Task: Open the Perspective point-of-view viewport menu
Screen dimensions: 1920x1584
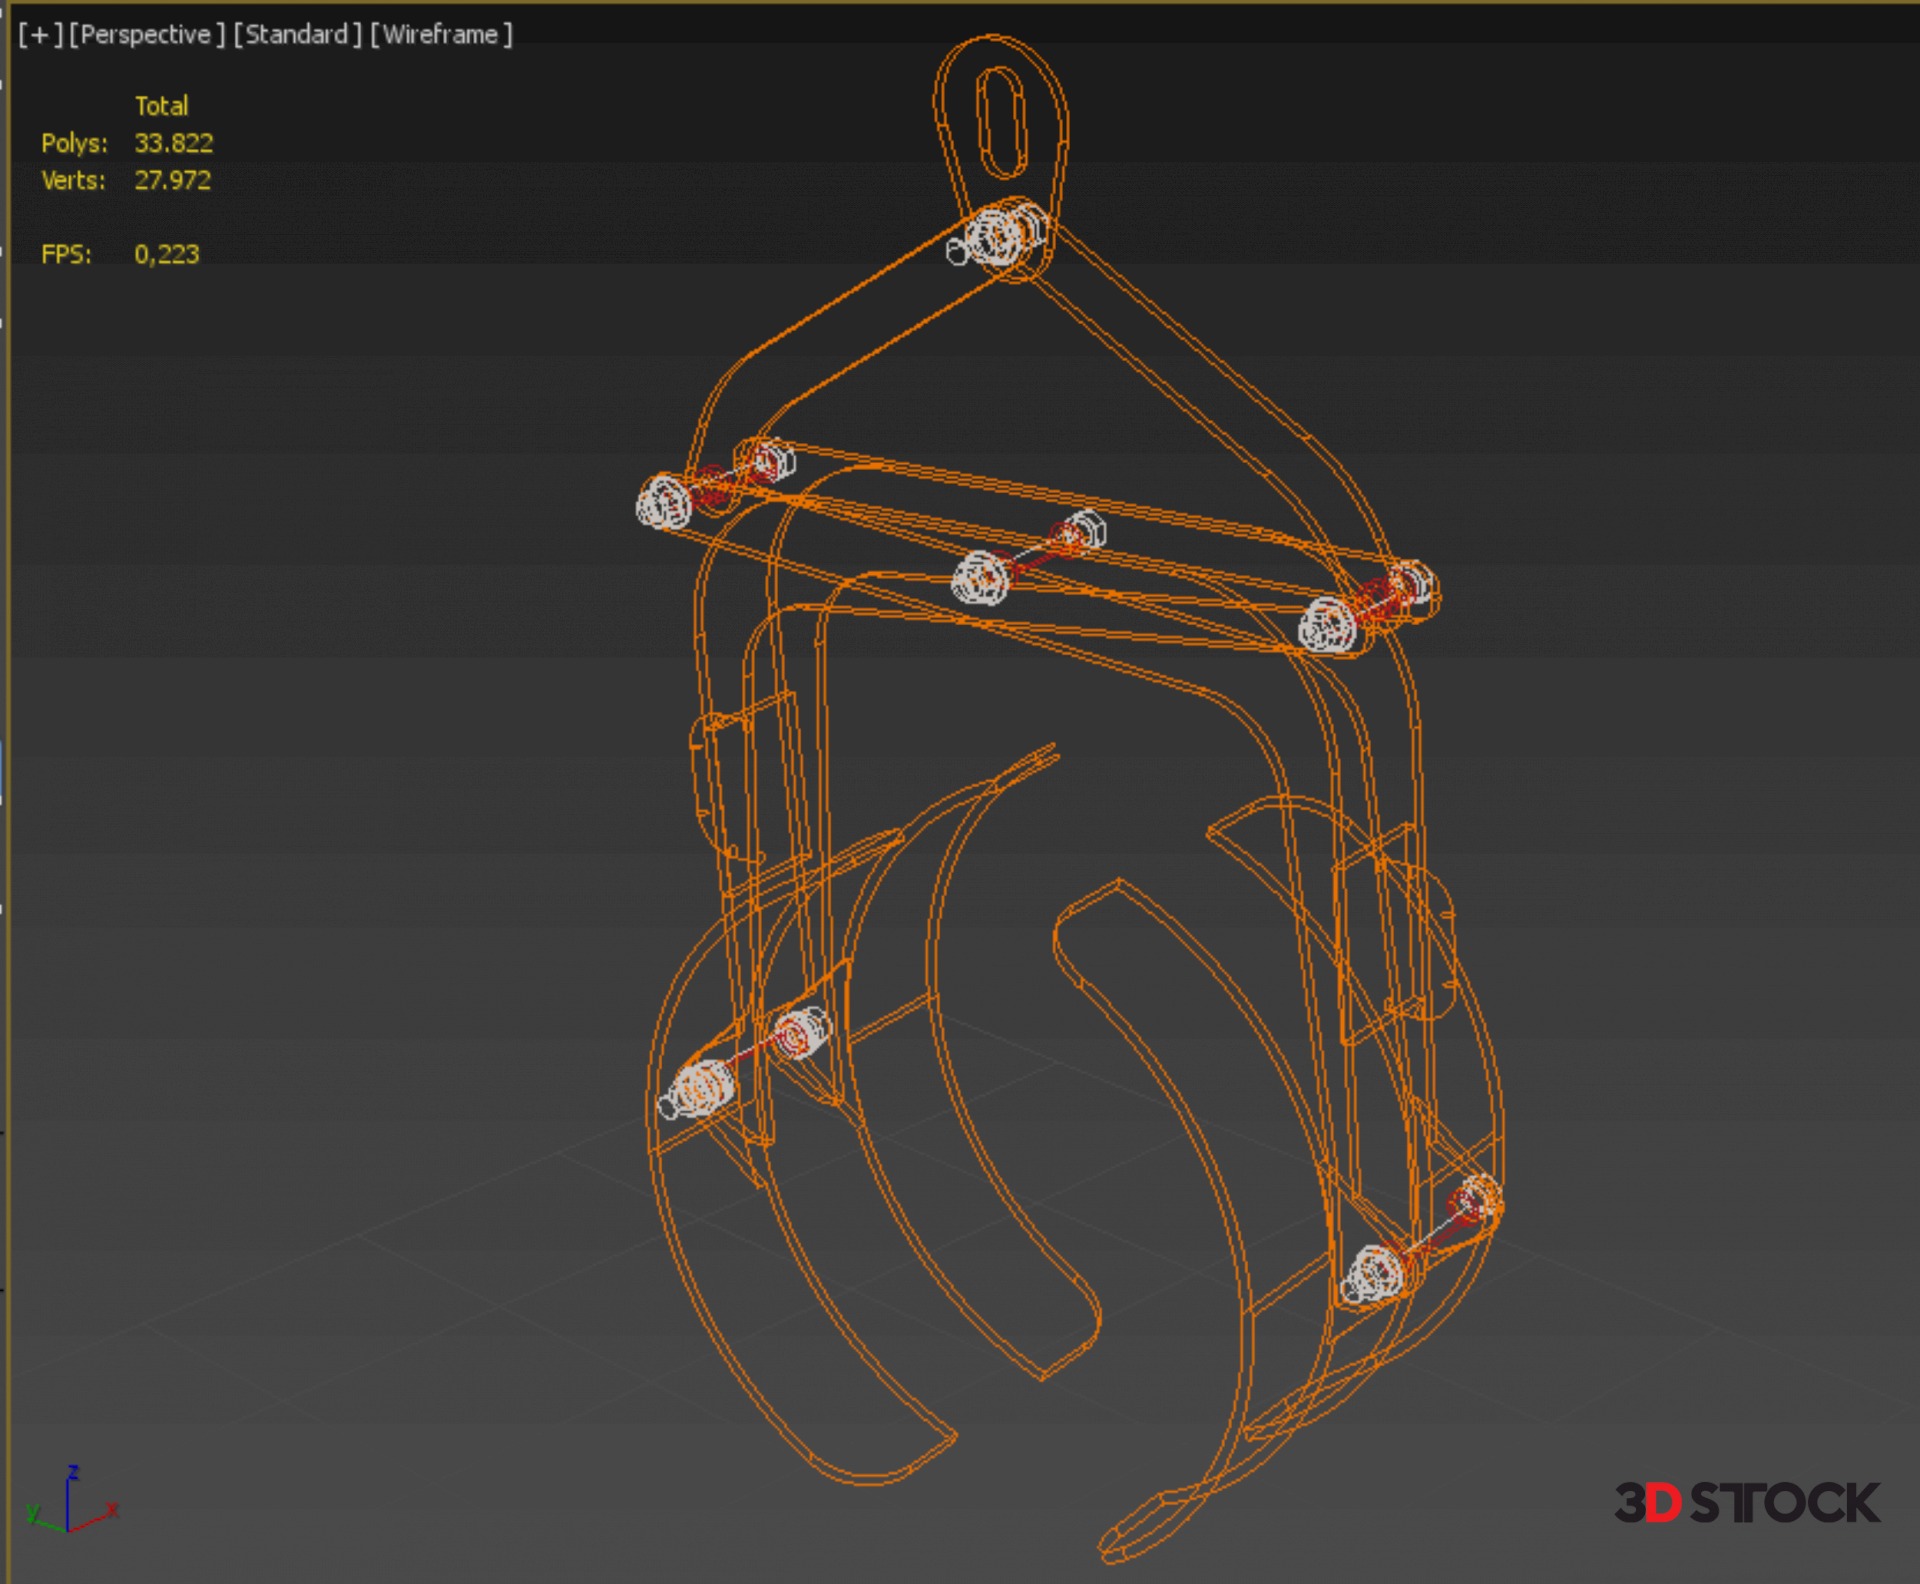Action: (x=146, y=35)
